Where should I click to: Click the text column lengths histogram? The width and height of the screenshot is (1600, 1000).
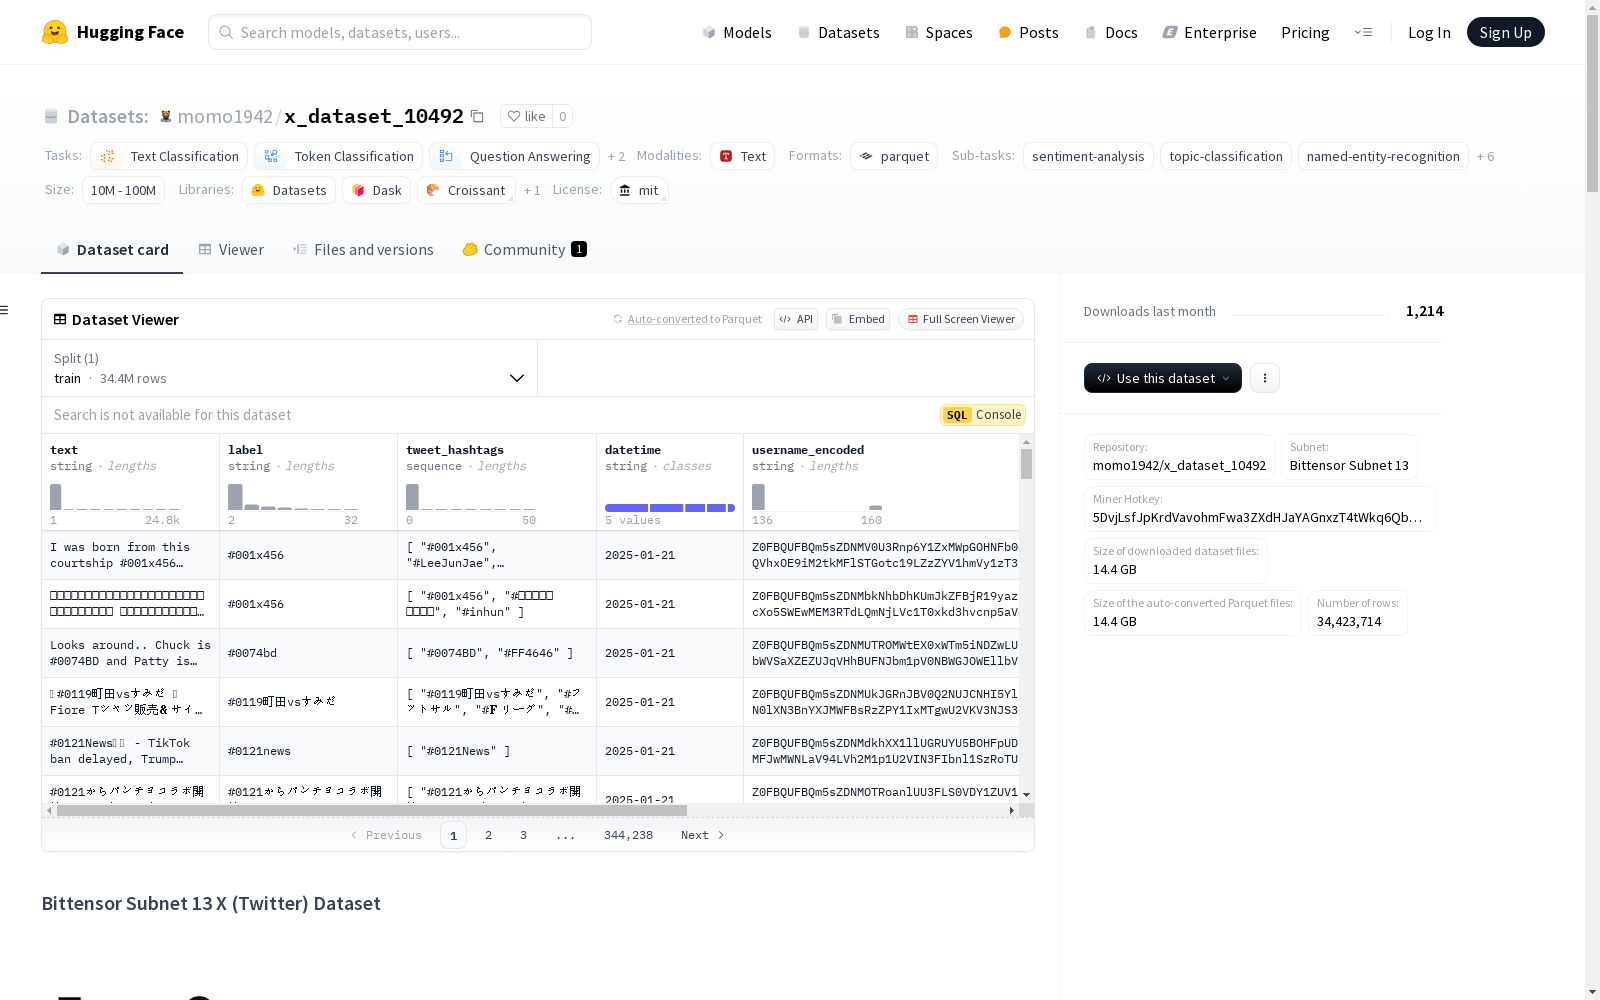coord(115,497)
